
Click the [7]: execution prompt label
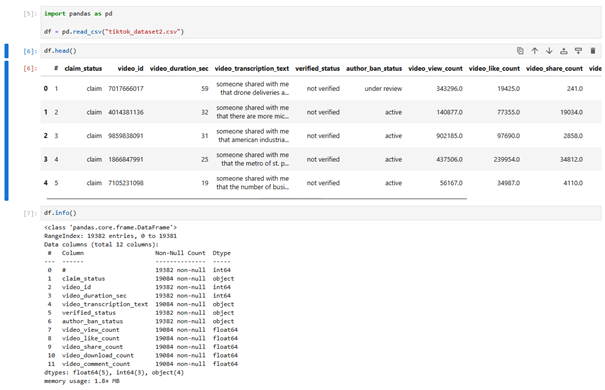(x=30, y=213)
